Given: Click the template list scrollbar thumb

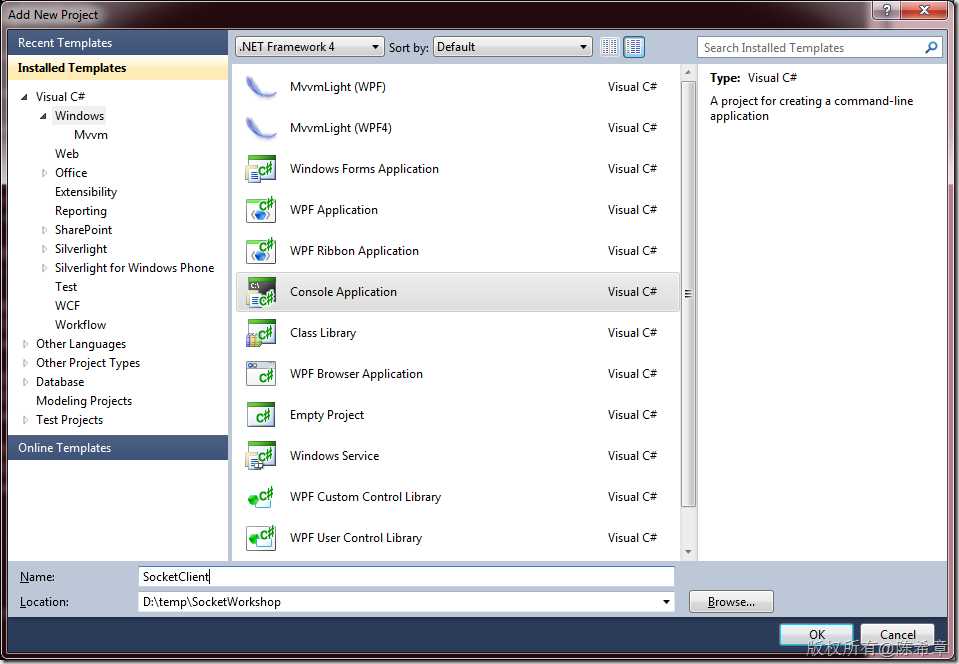Looking at the screenshot, I should point(688,293).
